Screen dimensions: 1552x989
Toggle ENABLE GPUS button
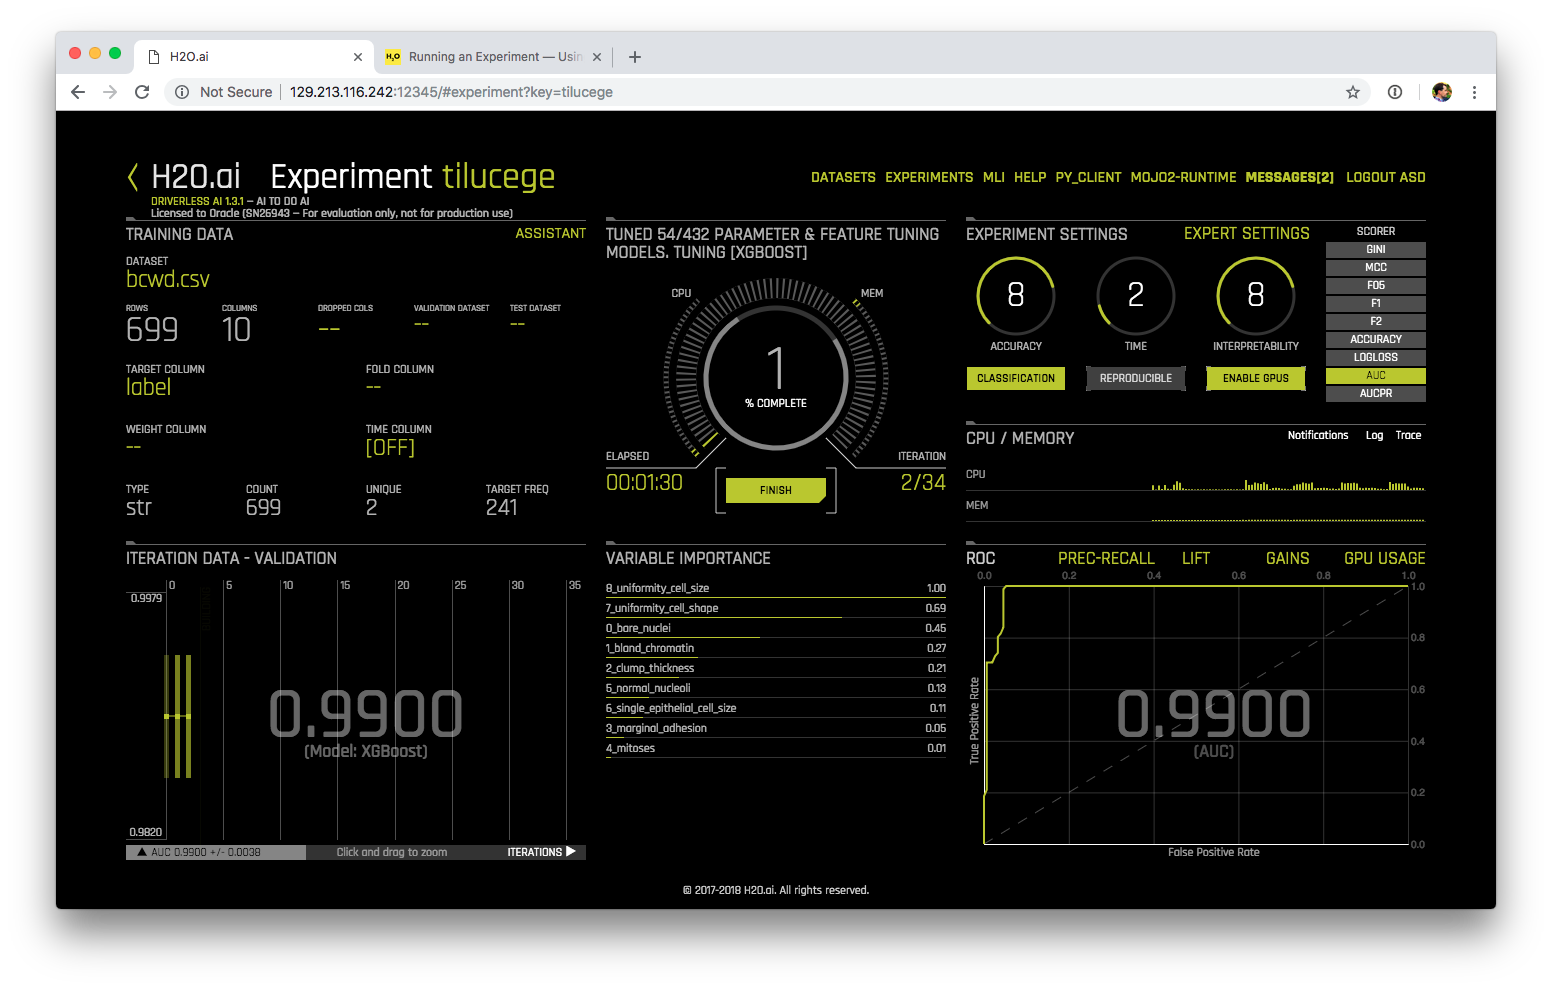(1256, 378)
